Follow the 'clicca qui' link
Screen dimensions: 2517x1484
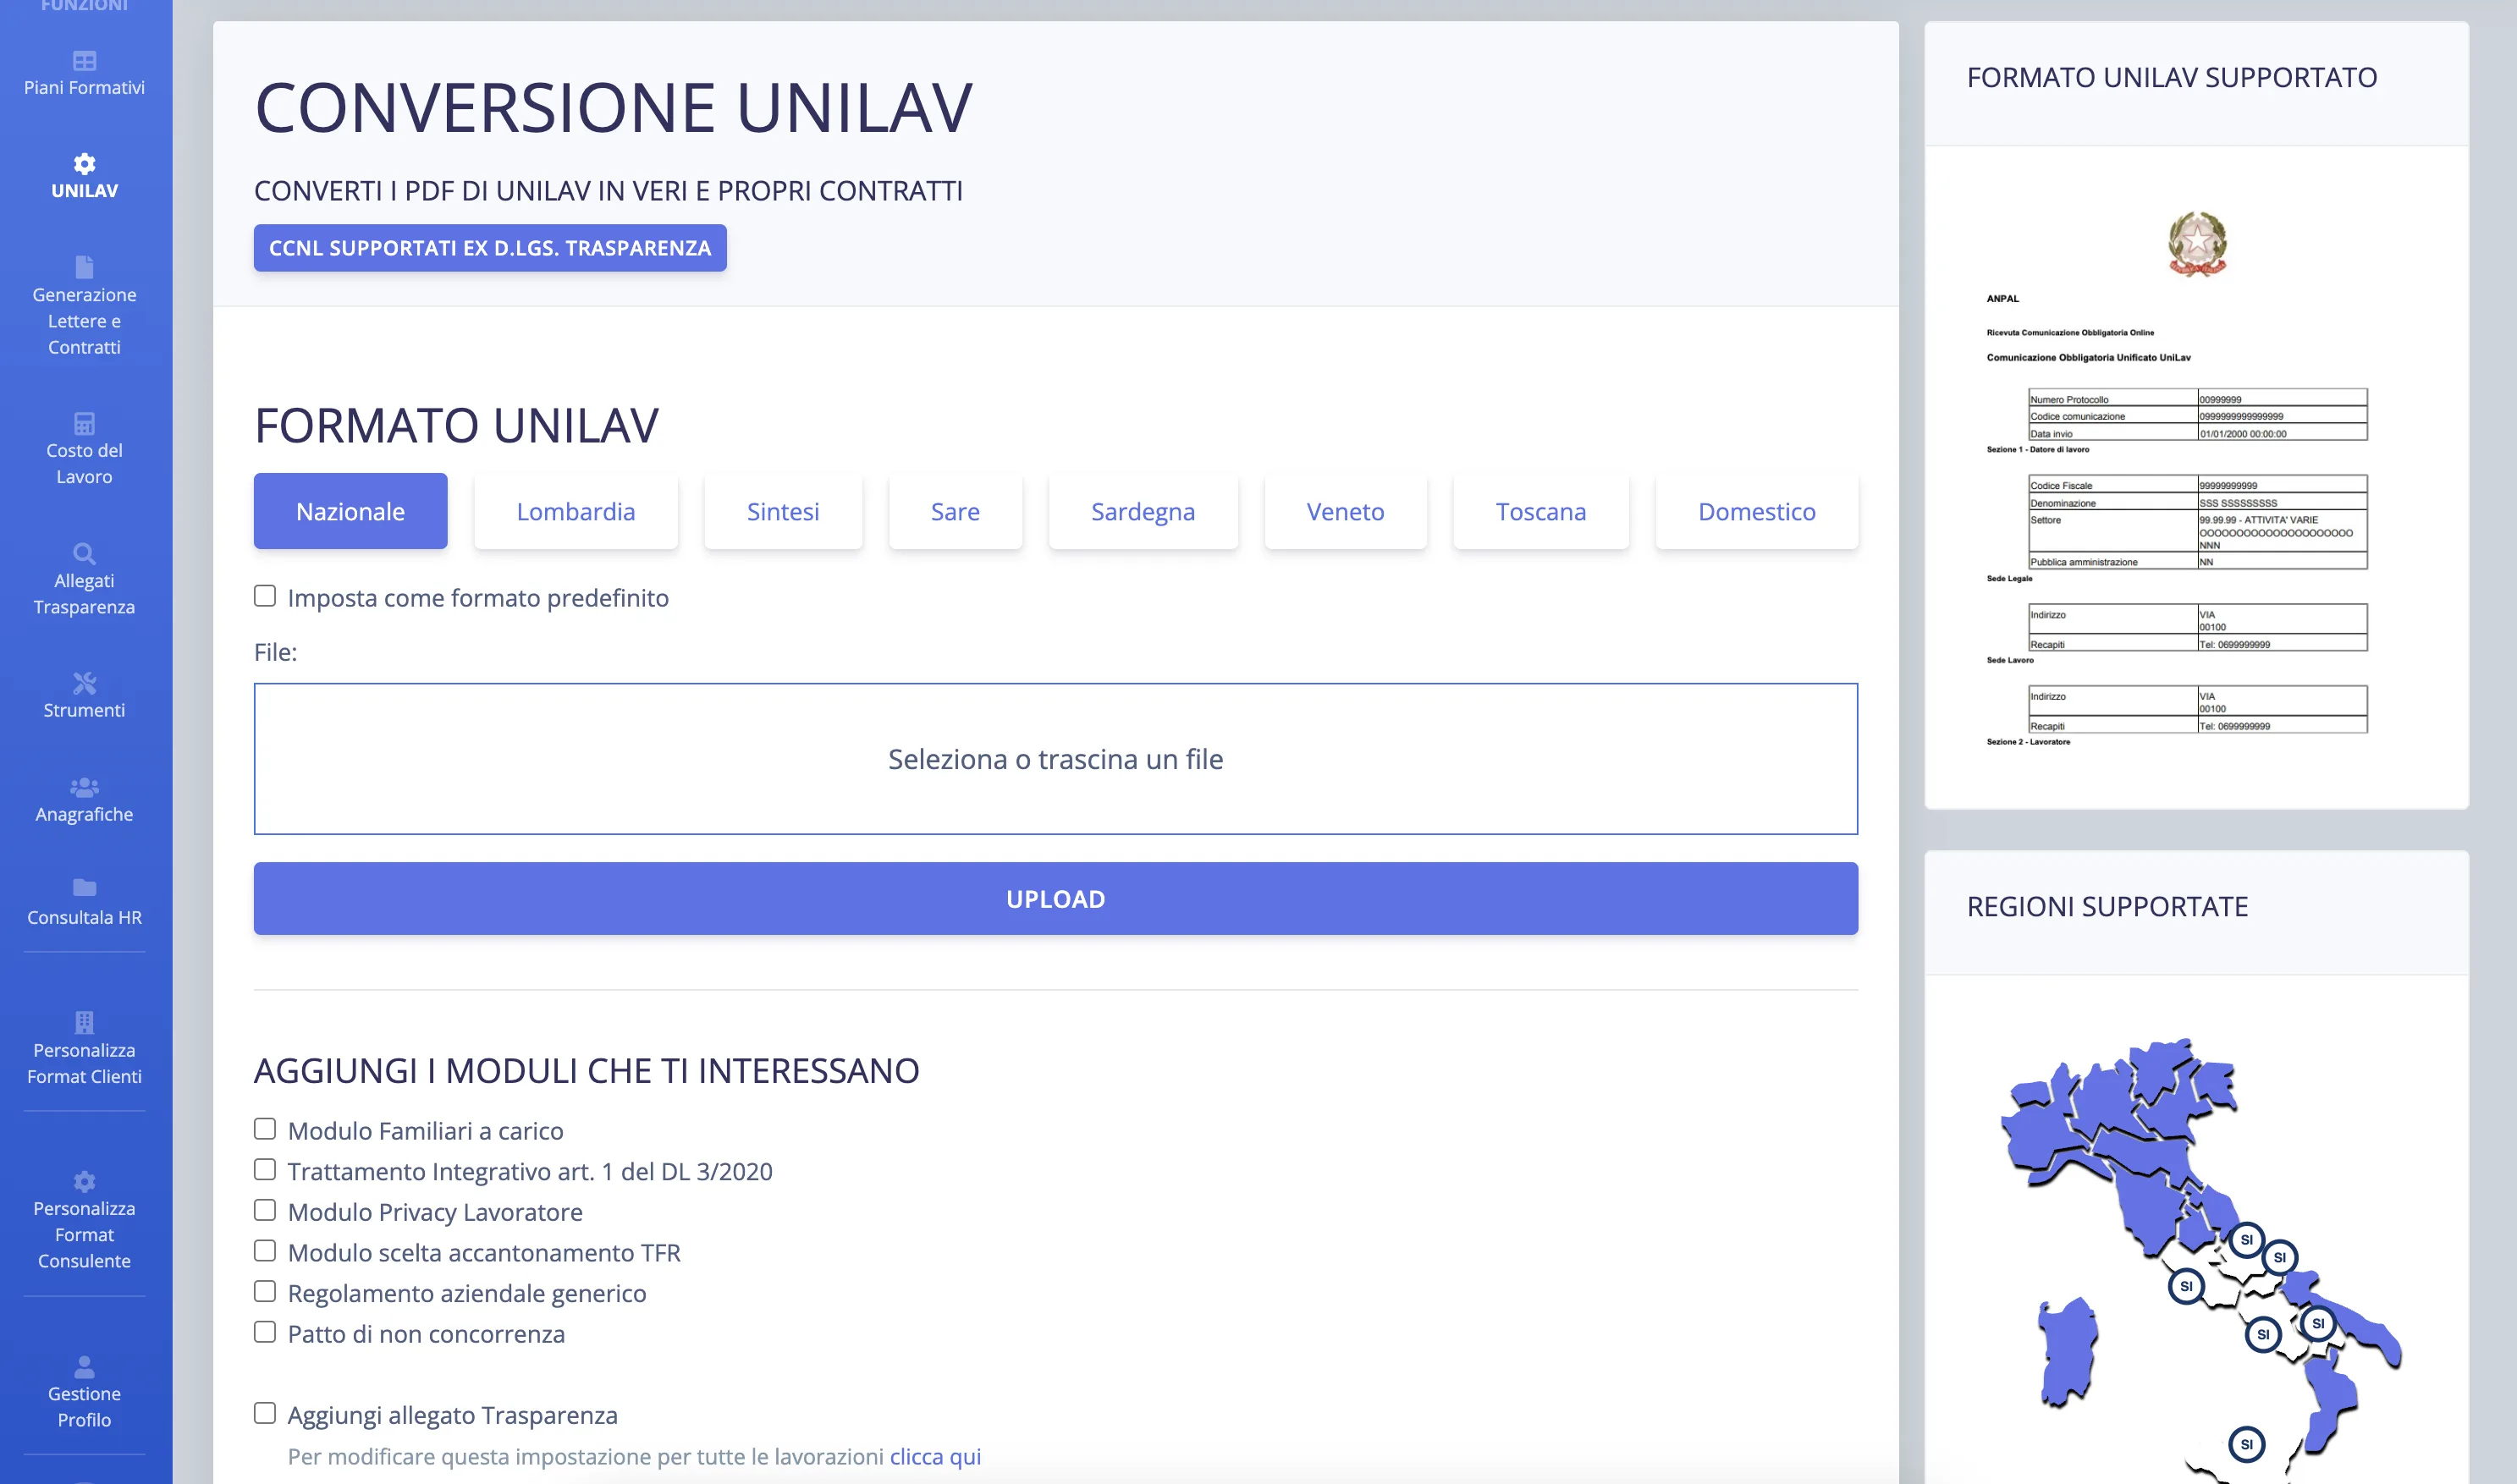click(x=935, y=1456)
